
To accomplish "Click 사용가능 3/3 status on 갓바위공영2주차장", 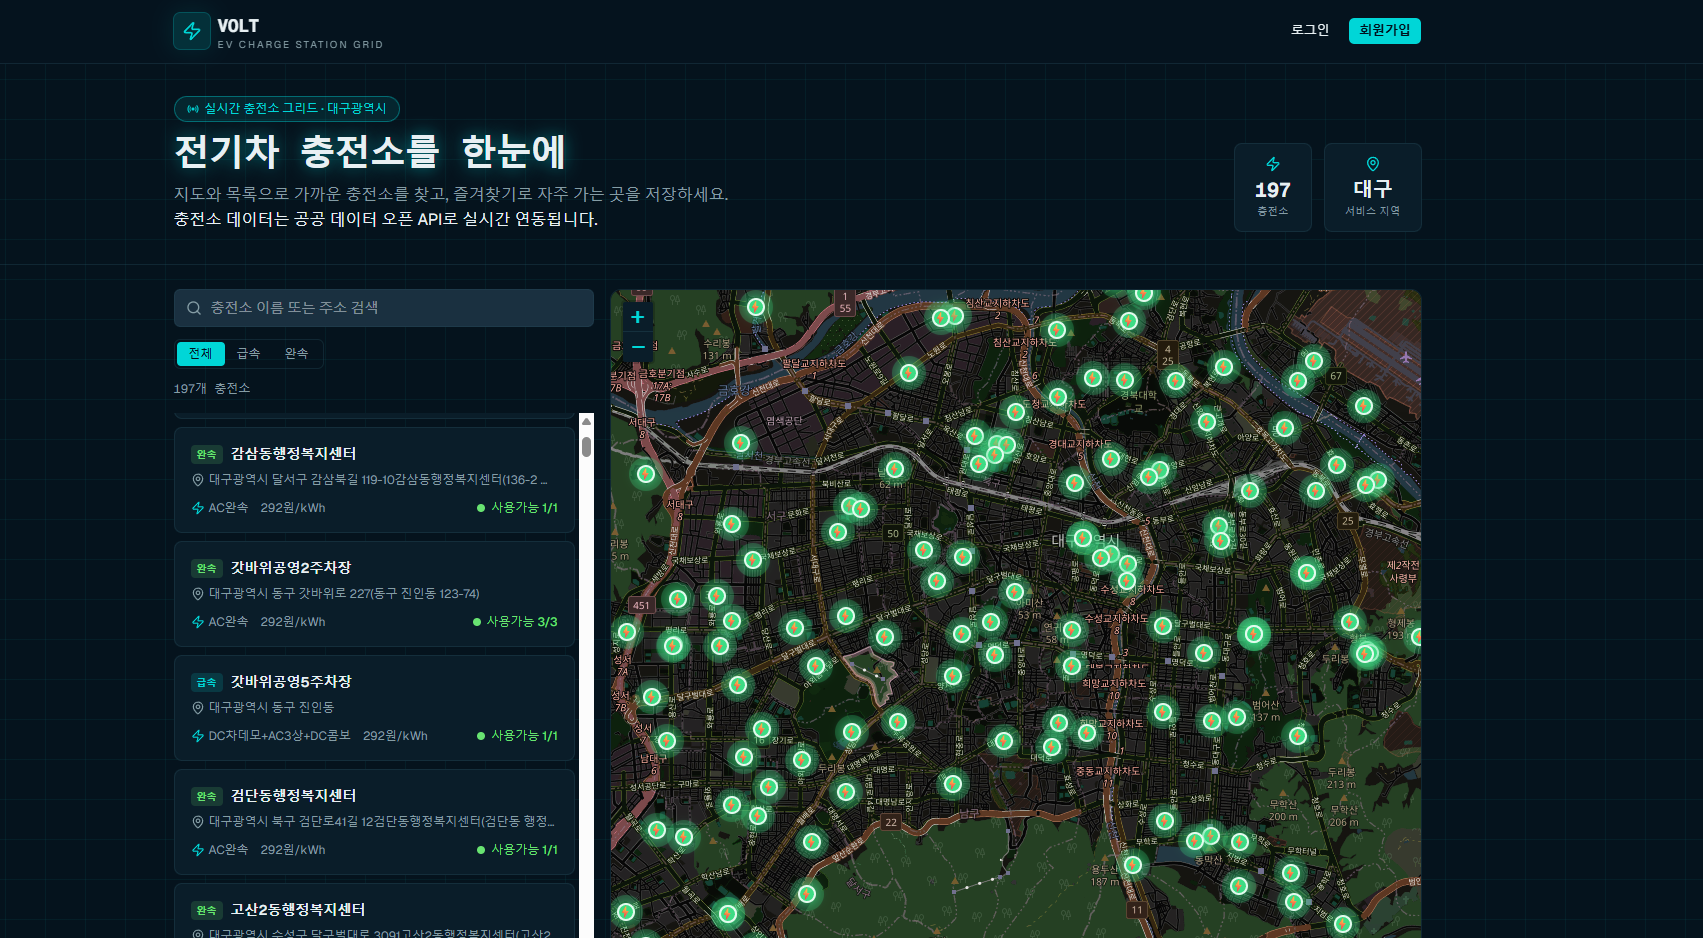I will pyautogui.click(x=515, y=622).
